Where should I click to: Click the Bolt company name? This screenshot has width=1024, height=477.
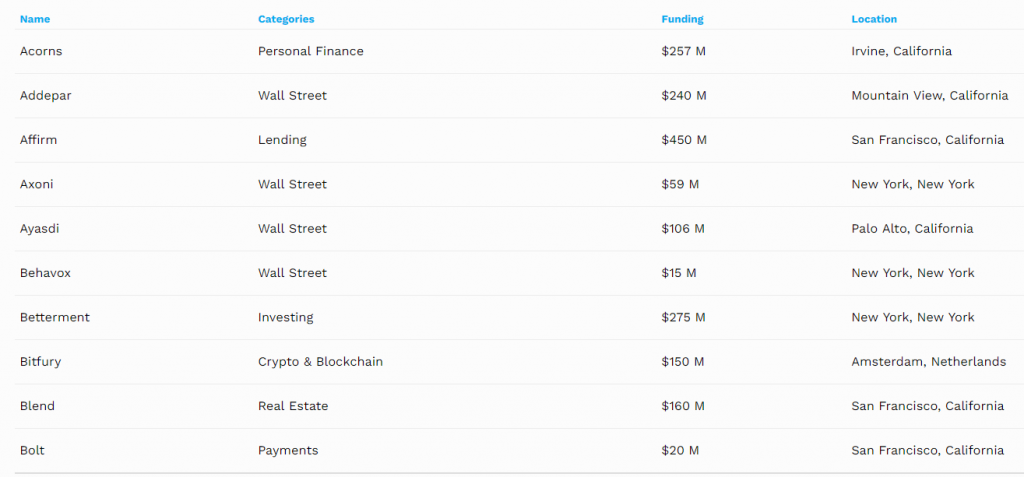click(x=32, y=450)
